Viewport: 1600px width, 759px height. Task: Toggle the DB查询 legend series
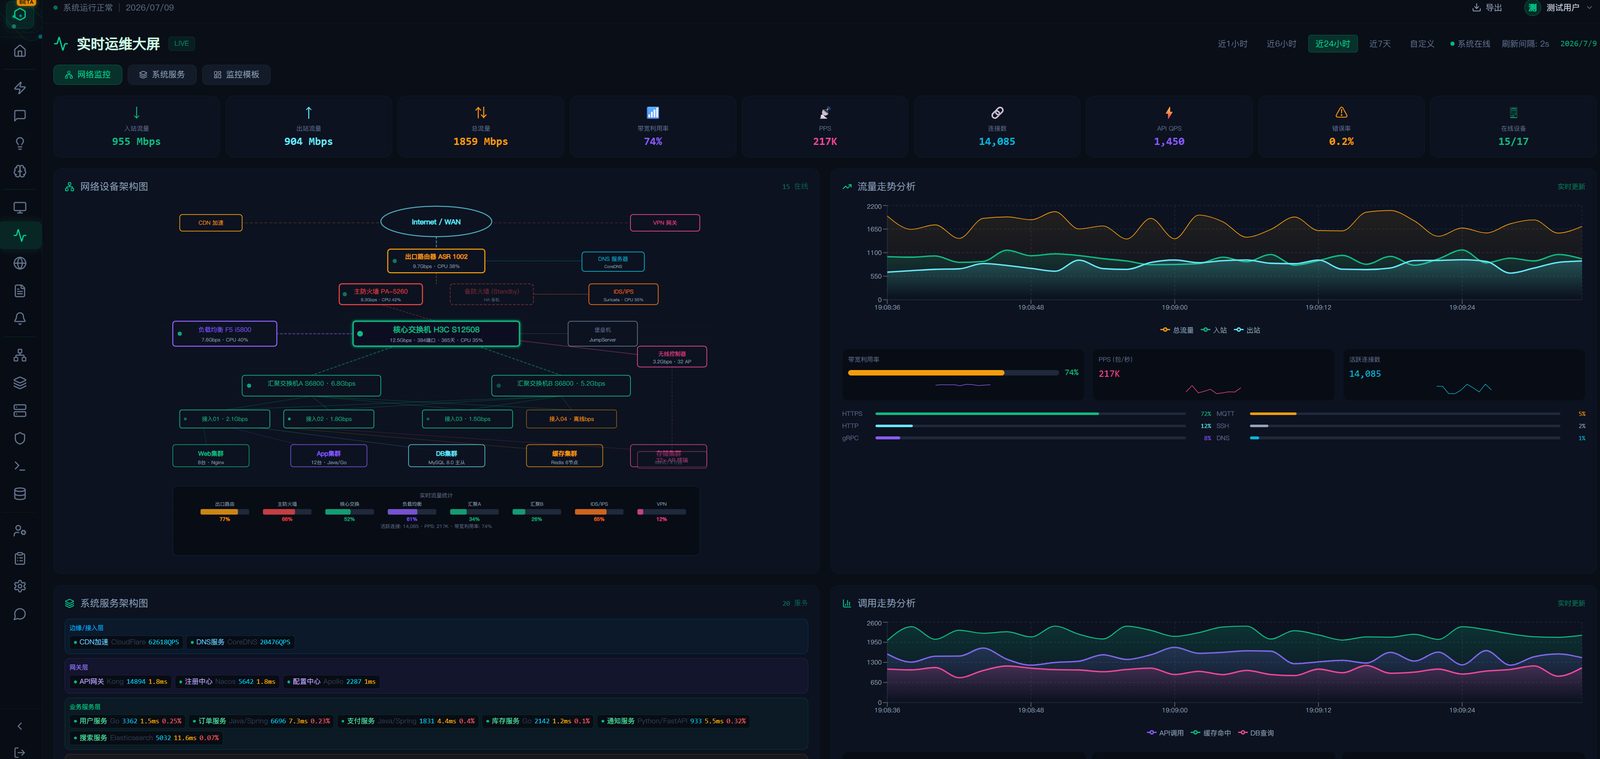click(1256, 733)
